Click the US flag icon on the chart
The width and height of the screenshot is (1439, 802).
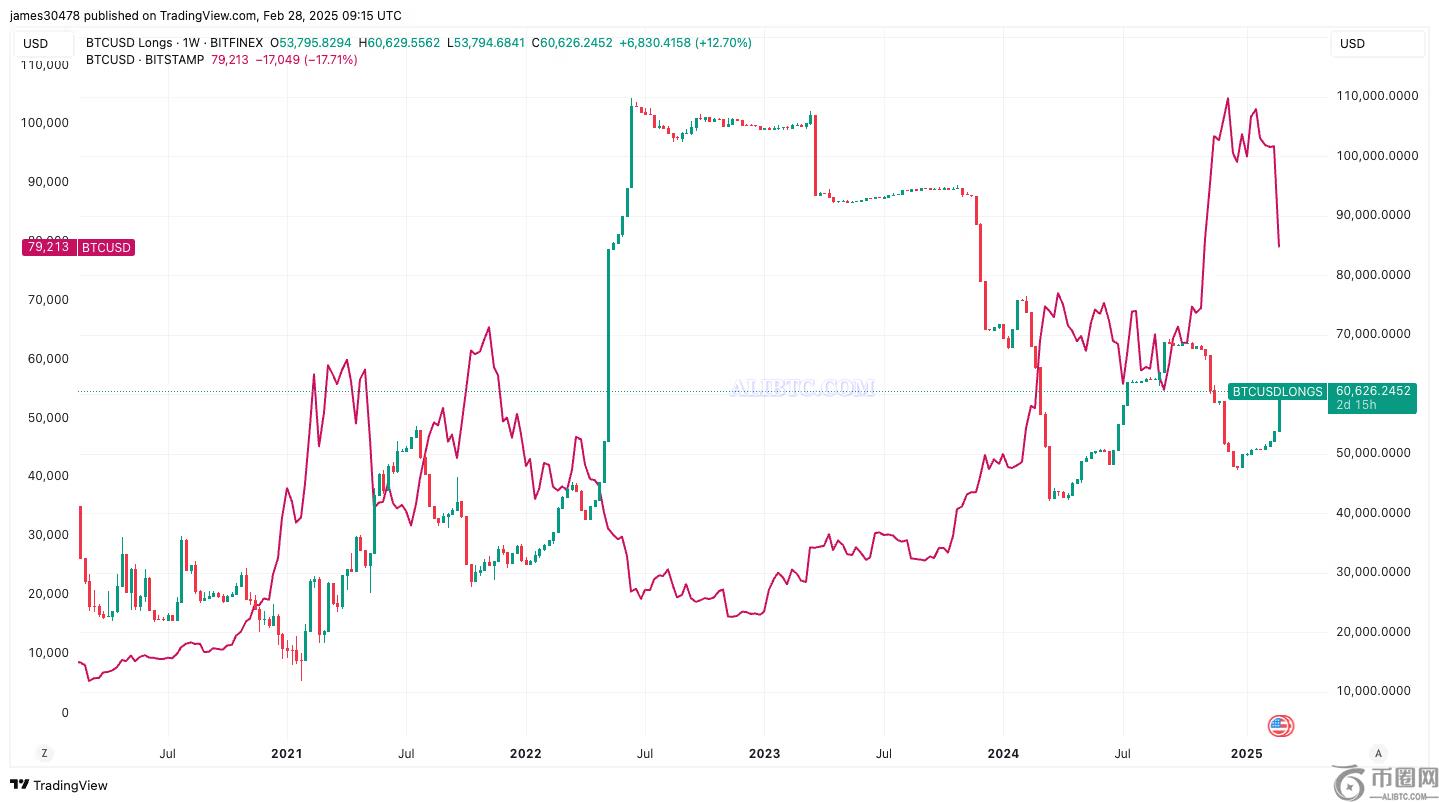click(x=1280, y=726)
